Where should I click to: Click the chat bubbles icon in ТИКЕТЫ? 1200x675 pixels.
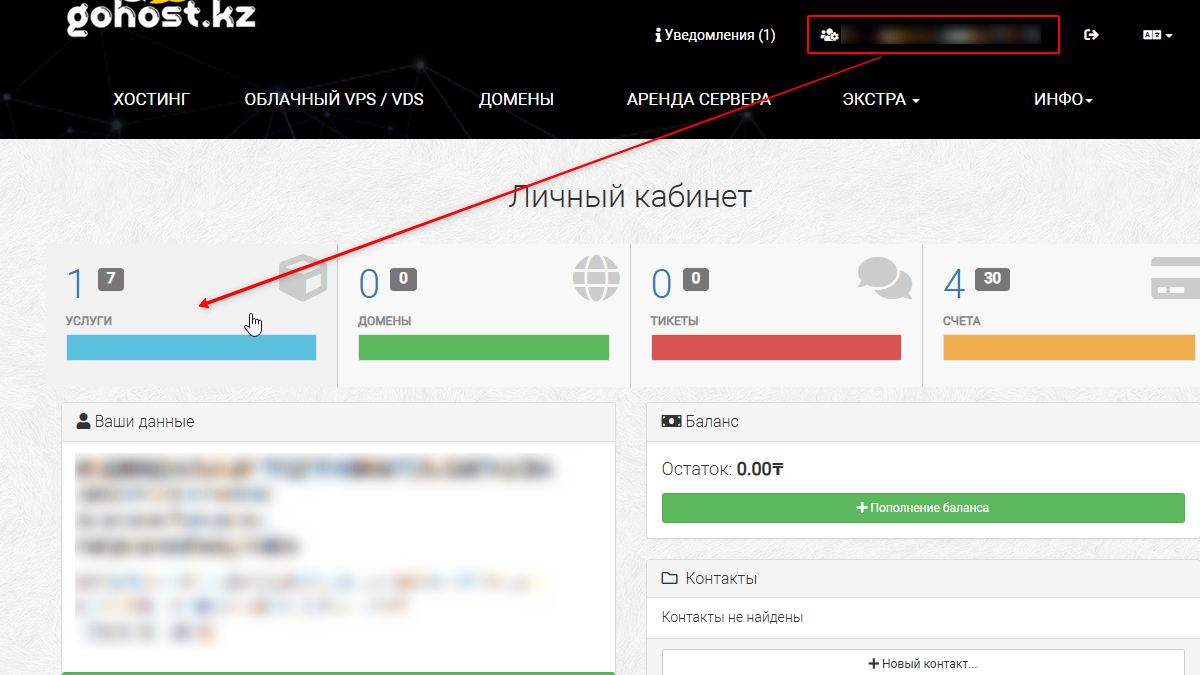click(x=885, y=278)
